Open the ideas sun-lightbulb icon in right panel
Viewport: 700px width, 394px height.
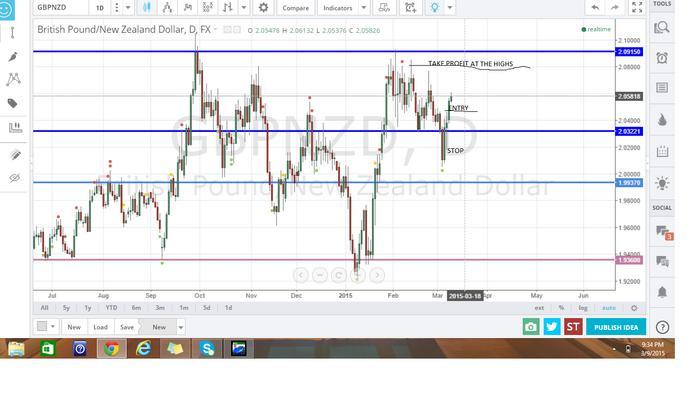tap(662, 182)
